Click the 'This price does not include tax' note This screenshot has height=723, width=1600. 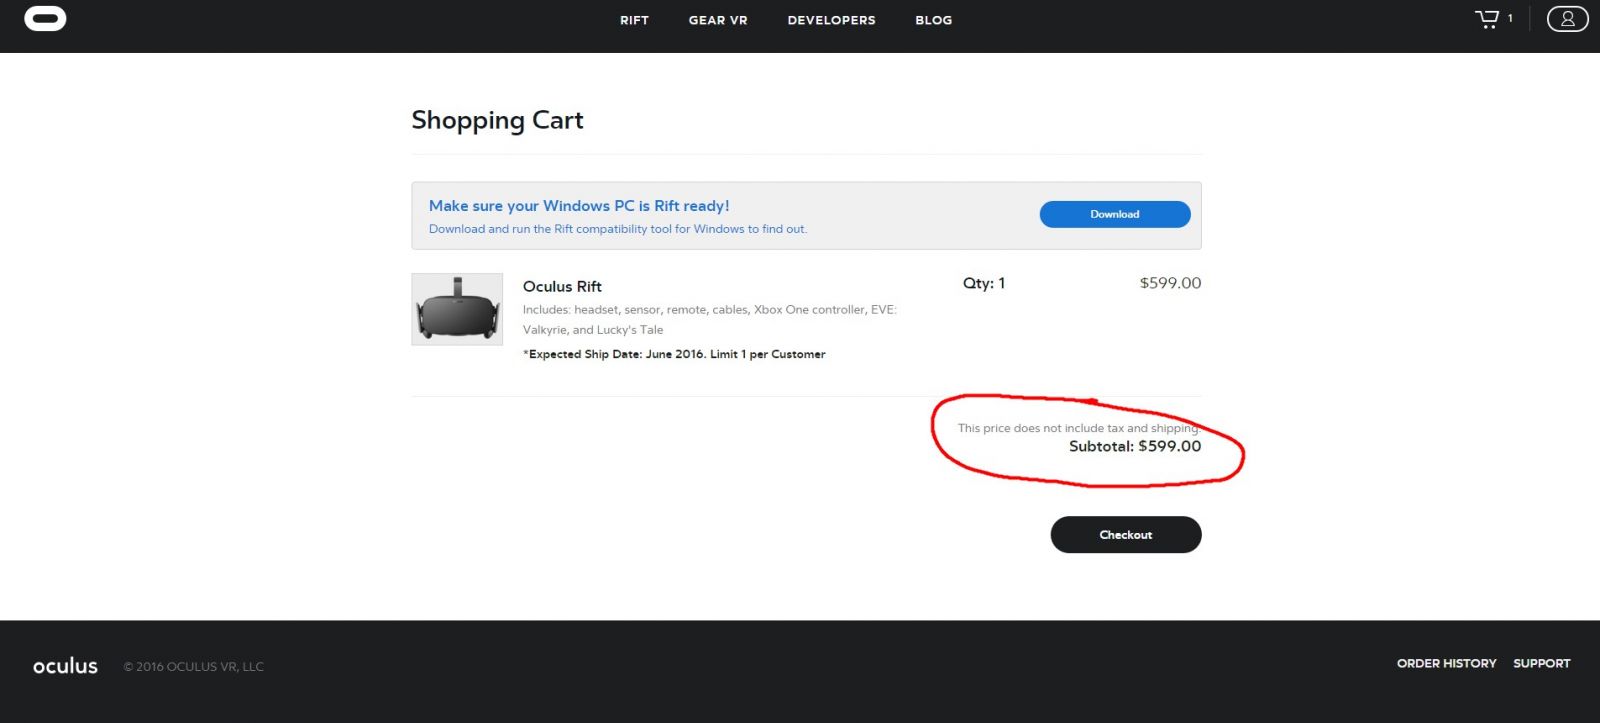pos(1079,428)
